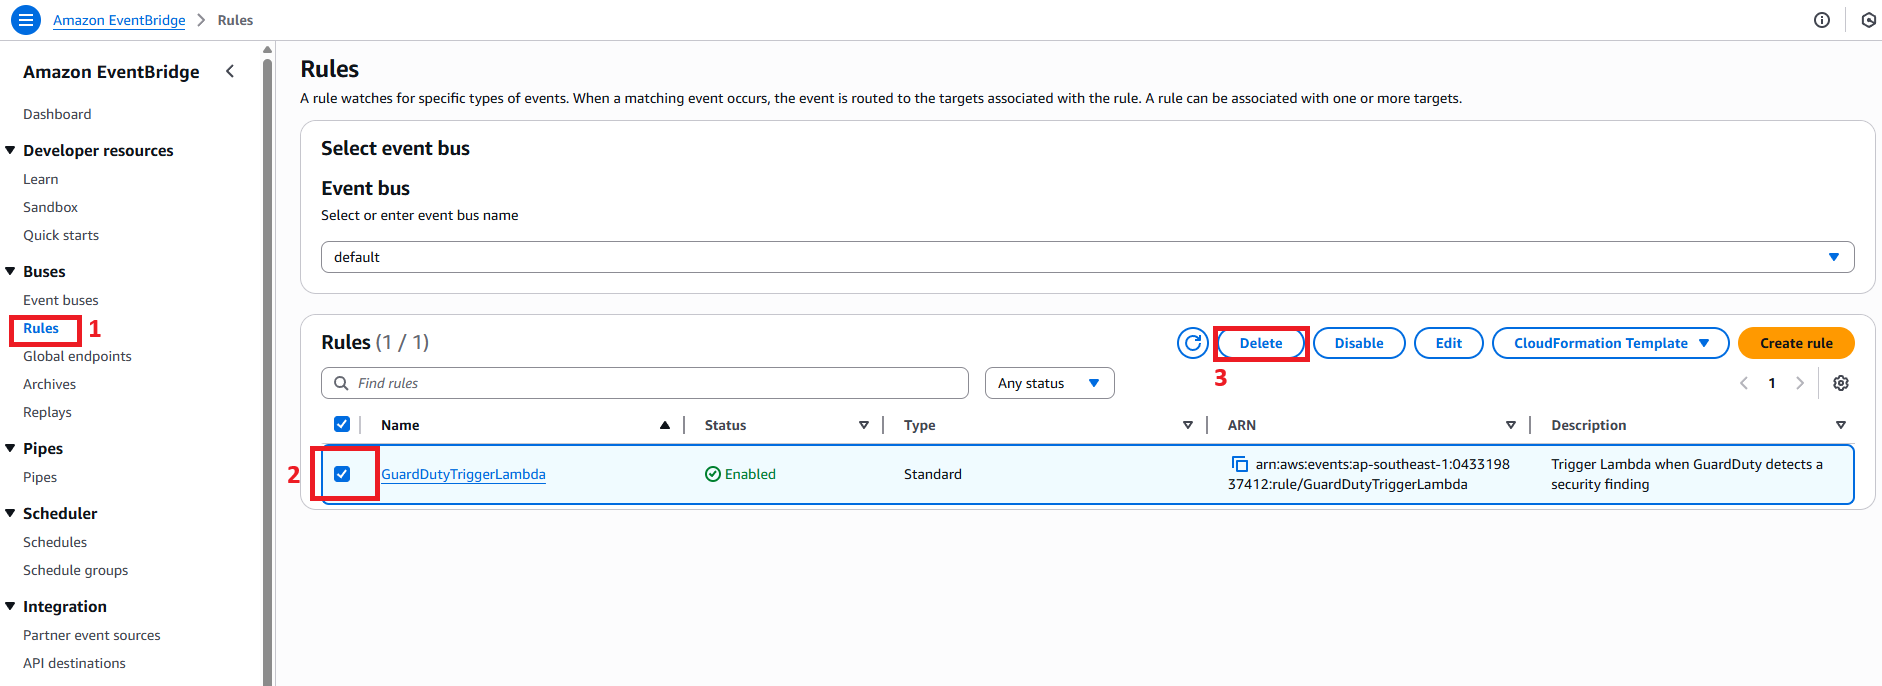
Task: Open Pipes link under Pipes section
Action: [x=40, y=477]
